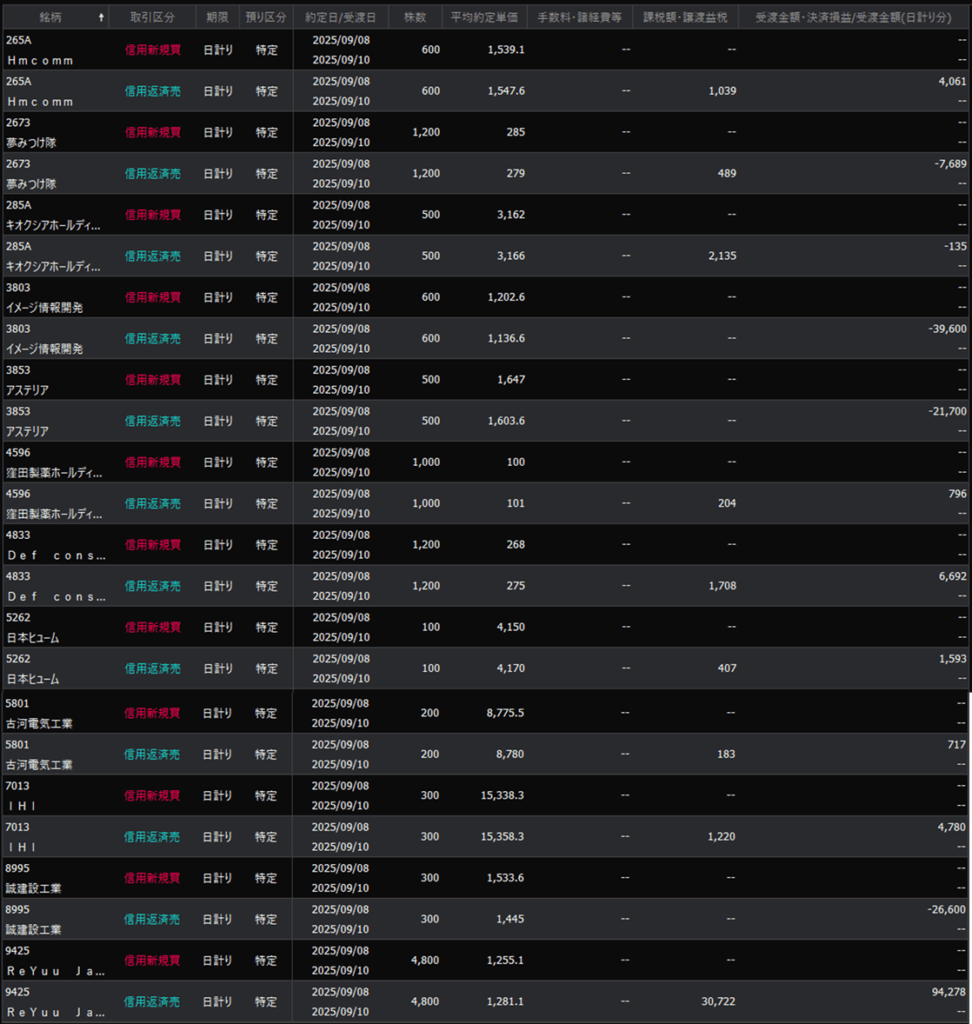Select the 信用新規買 label in Hmcomm row
The height and width of the screenshot is (1024, 972).
(x=152, y=50)
